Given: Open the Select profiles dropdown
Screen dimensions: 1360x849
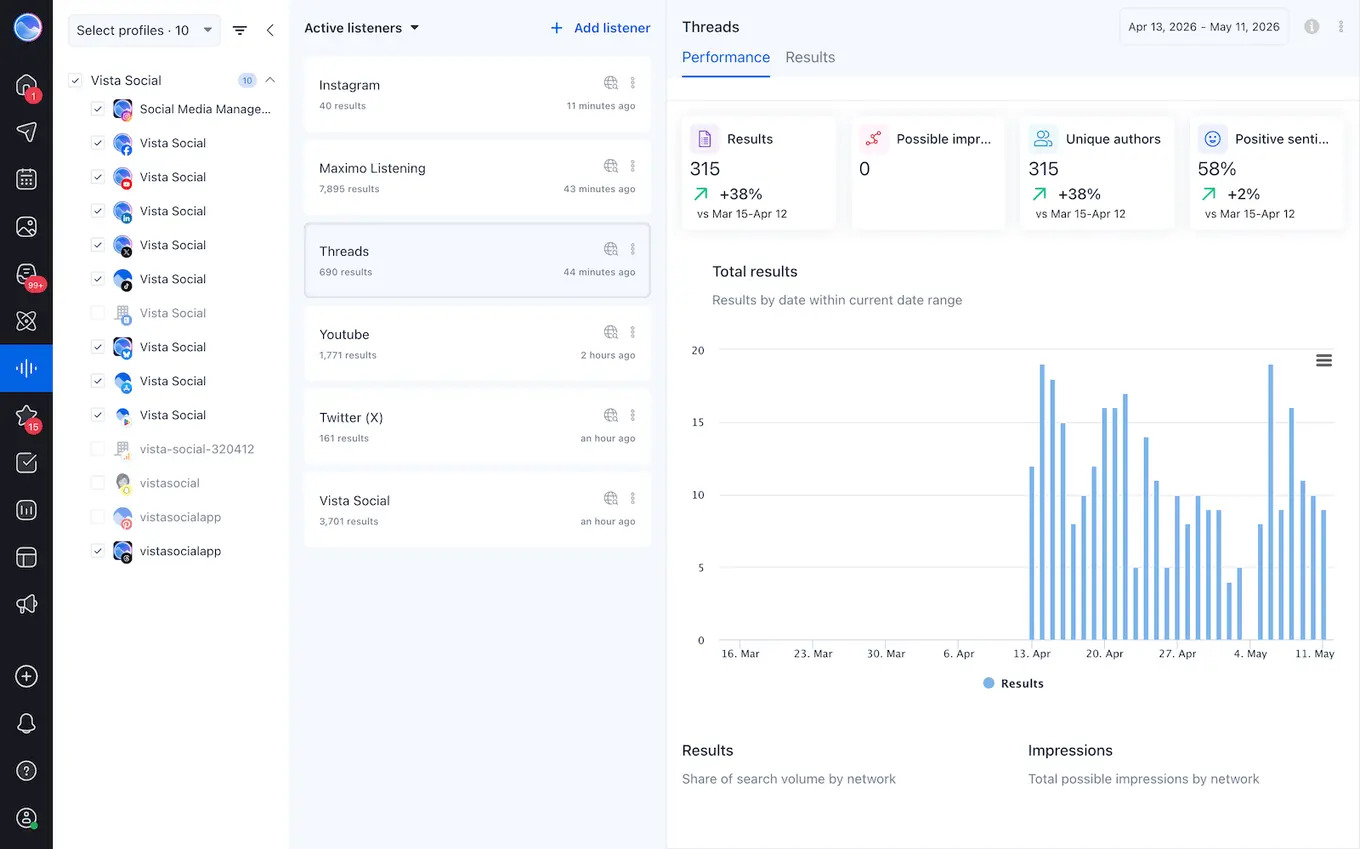Looking at the screenshot, I should pos(145,30).
